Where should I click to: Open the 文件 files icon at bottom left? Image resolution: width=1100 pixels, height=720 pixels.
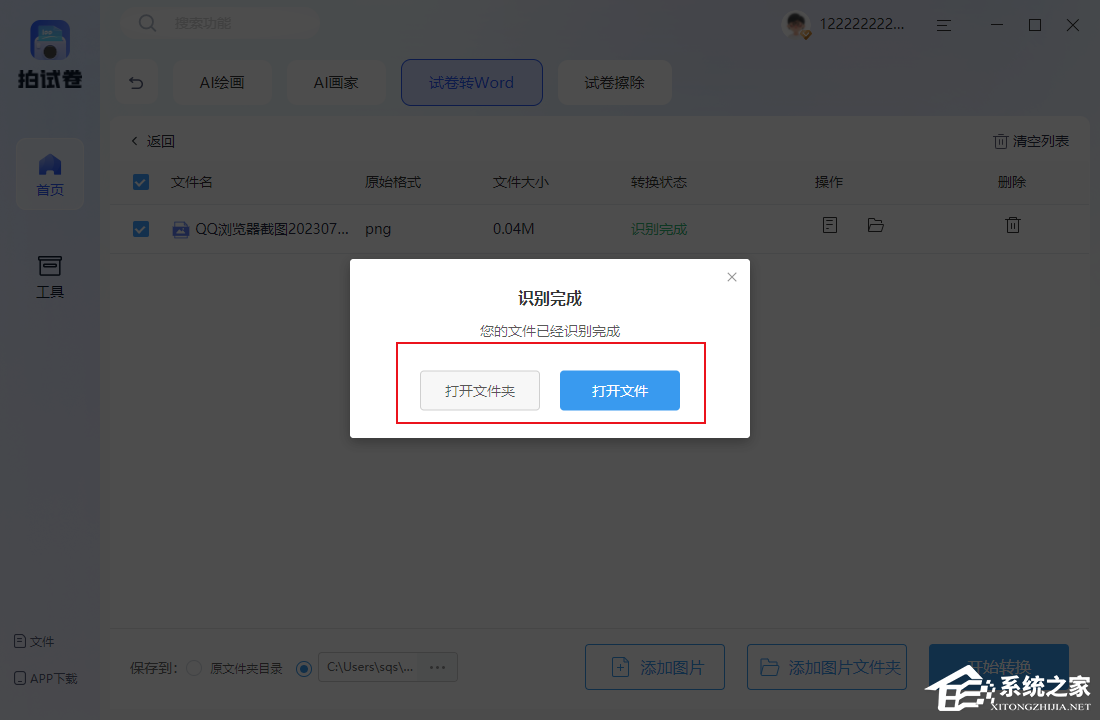pyautogui.click(x=21, y=641)
